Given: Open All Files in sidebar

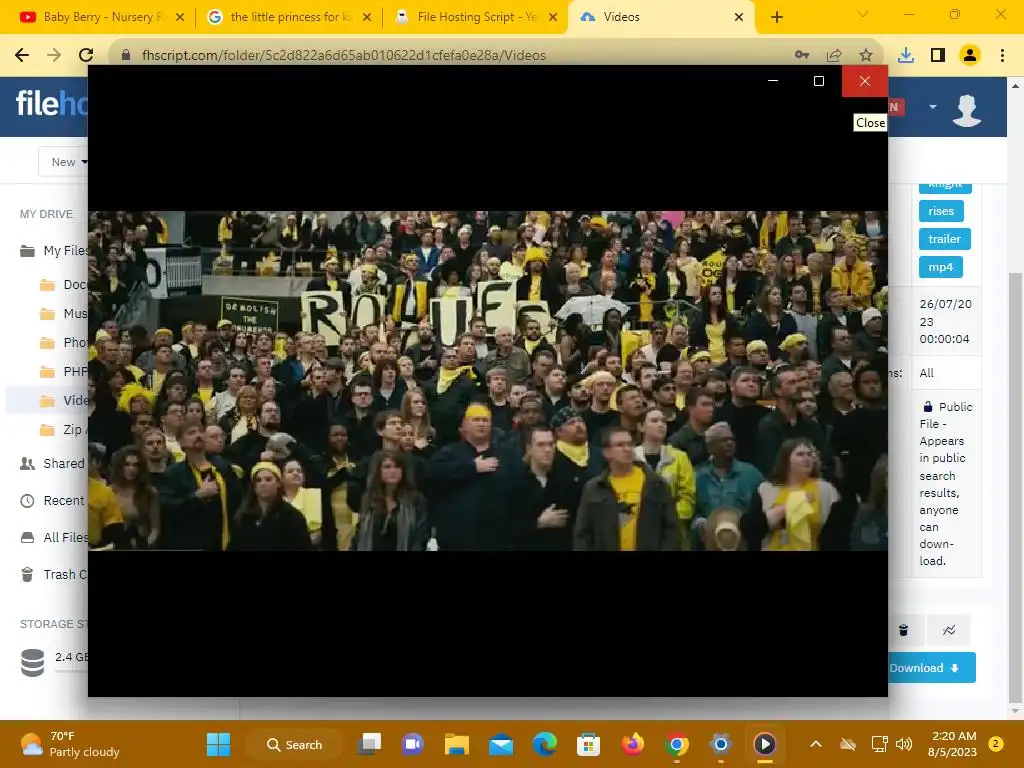Looking at the screenshot, I should coord(53,537).
